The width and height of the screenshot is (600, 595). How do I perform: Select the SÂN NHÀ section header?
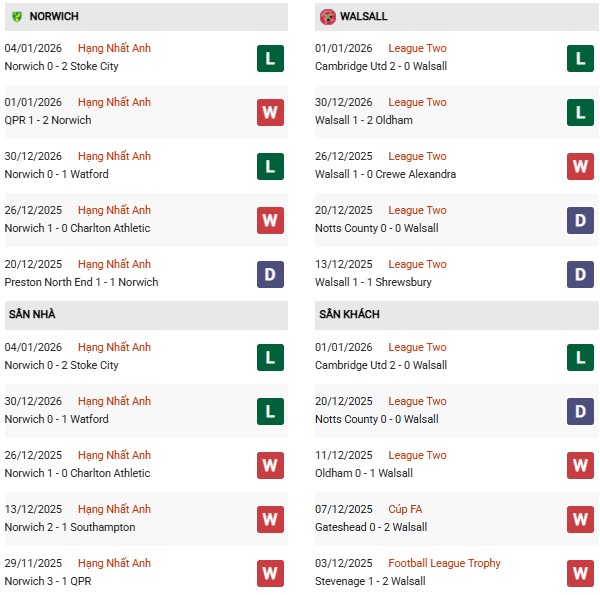pos(32,315)
